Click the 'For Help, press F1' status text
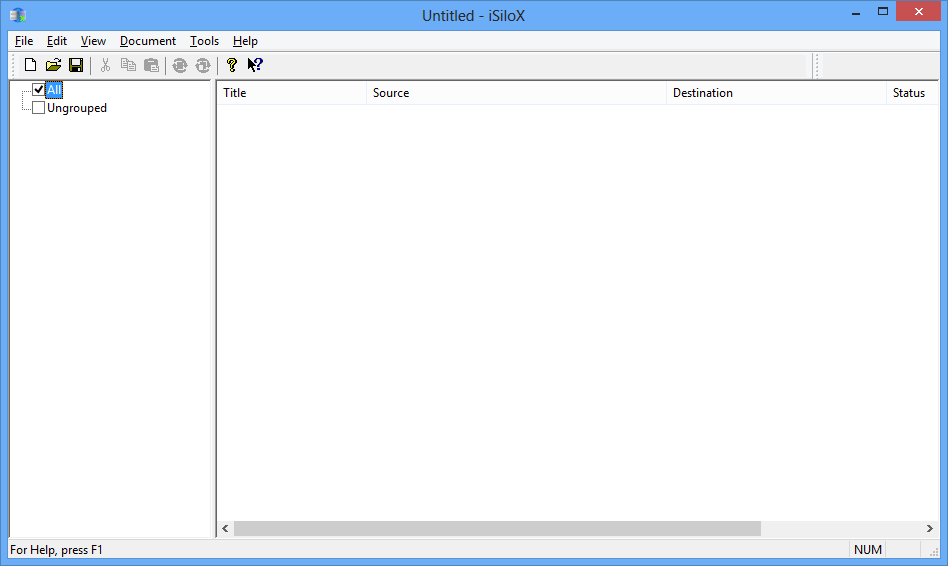This screenshot has width=948, height=566. pos(56,550)
